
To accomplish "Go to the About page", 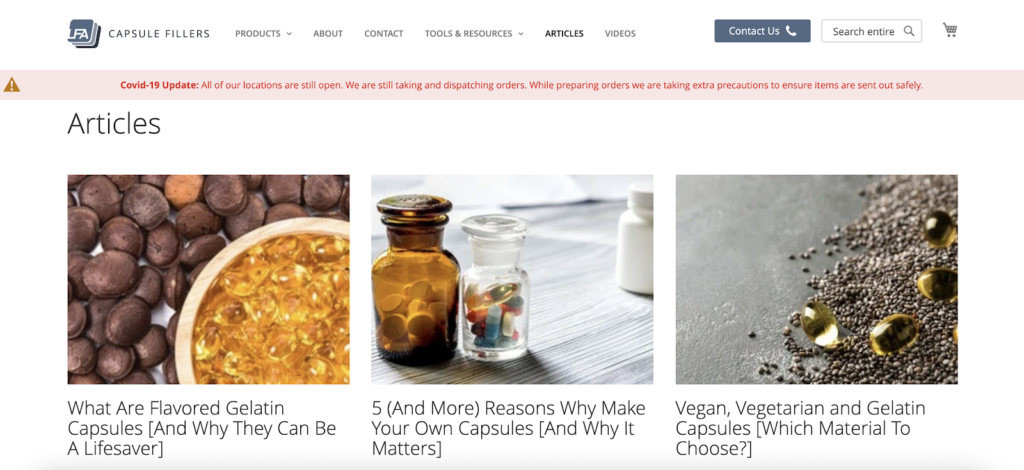I will coord(328,33).
